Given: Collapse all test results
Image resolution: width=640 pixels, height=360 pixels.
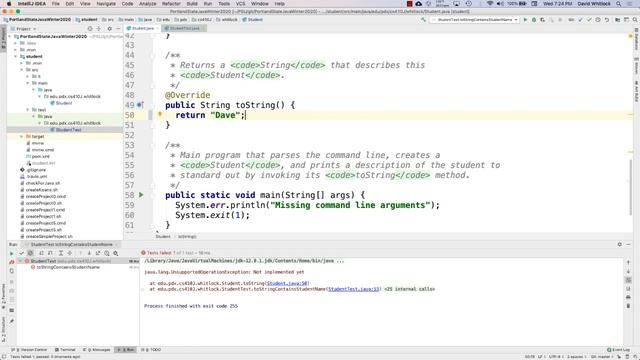Looking at the screenshot, I should (x=70, y=253).
